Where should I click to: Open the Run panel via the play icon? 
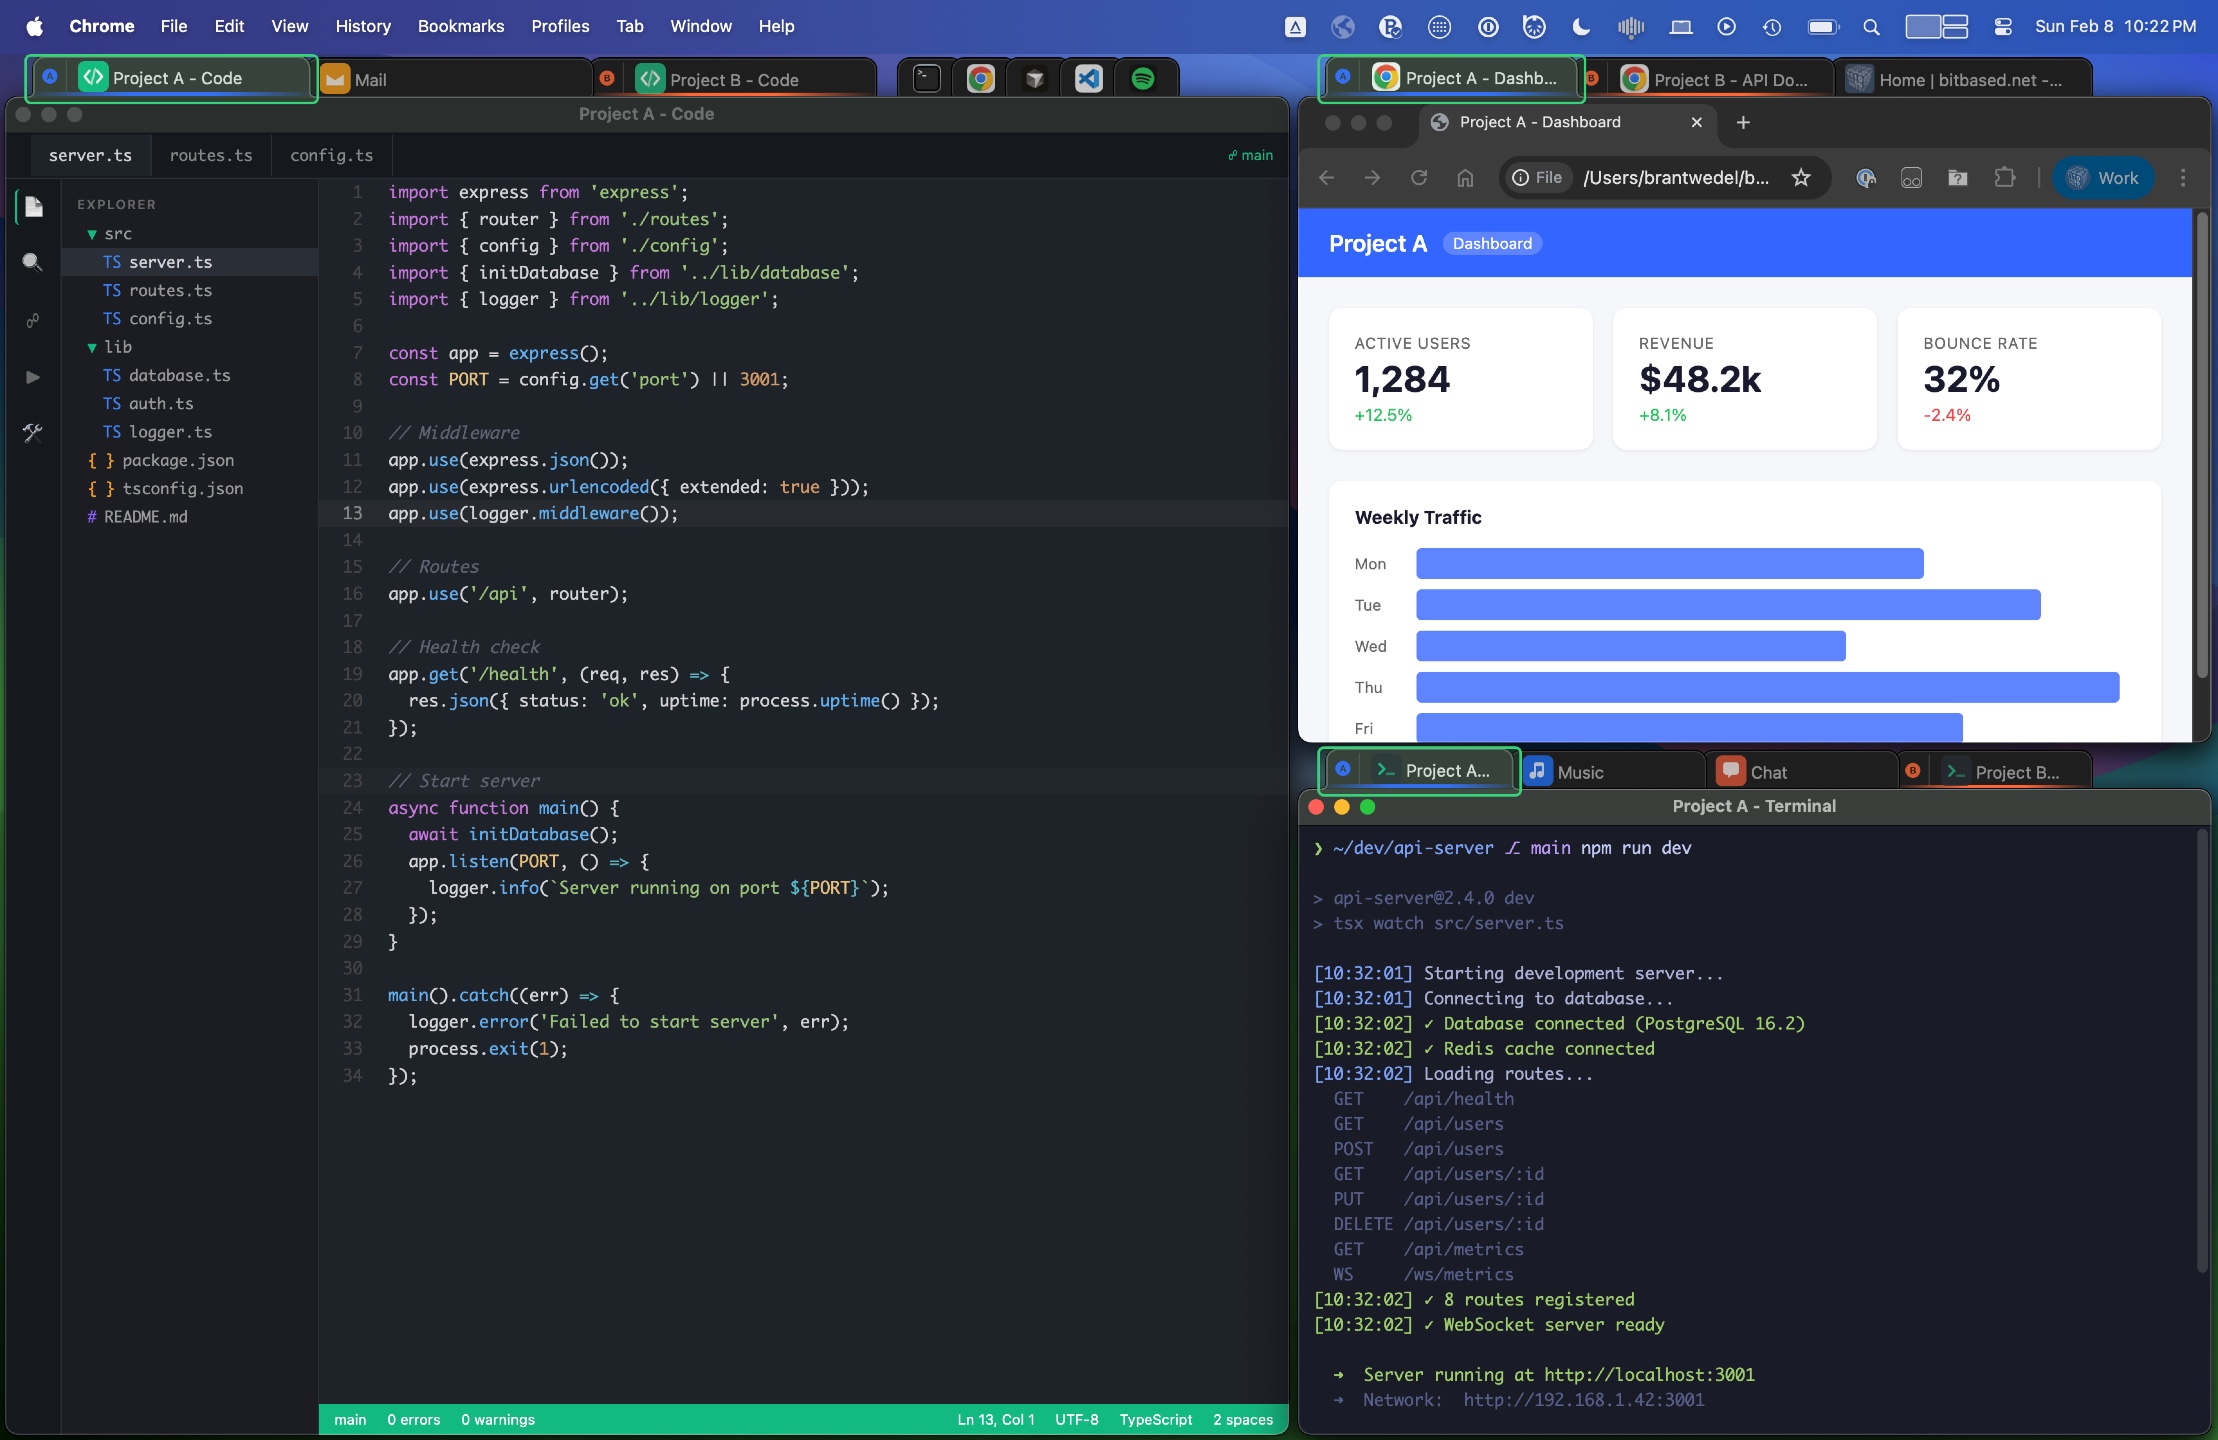pyautogui.click(x=33, y=376)
